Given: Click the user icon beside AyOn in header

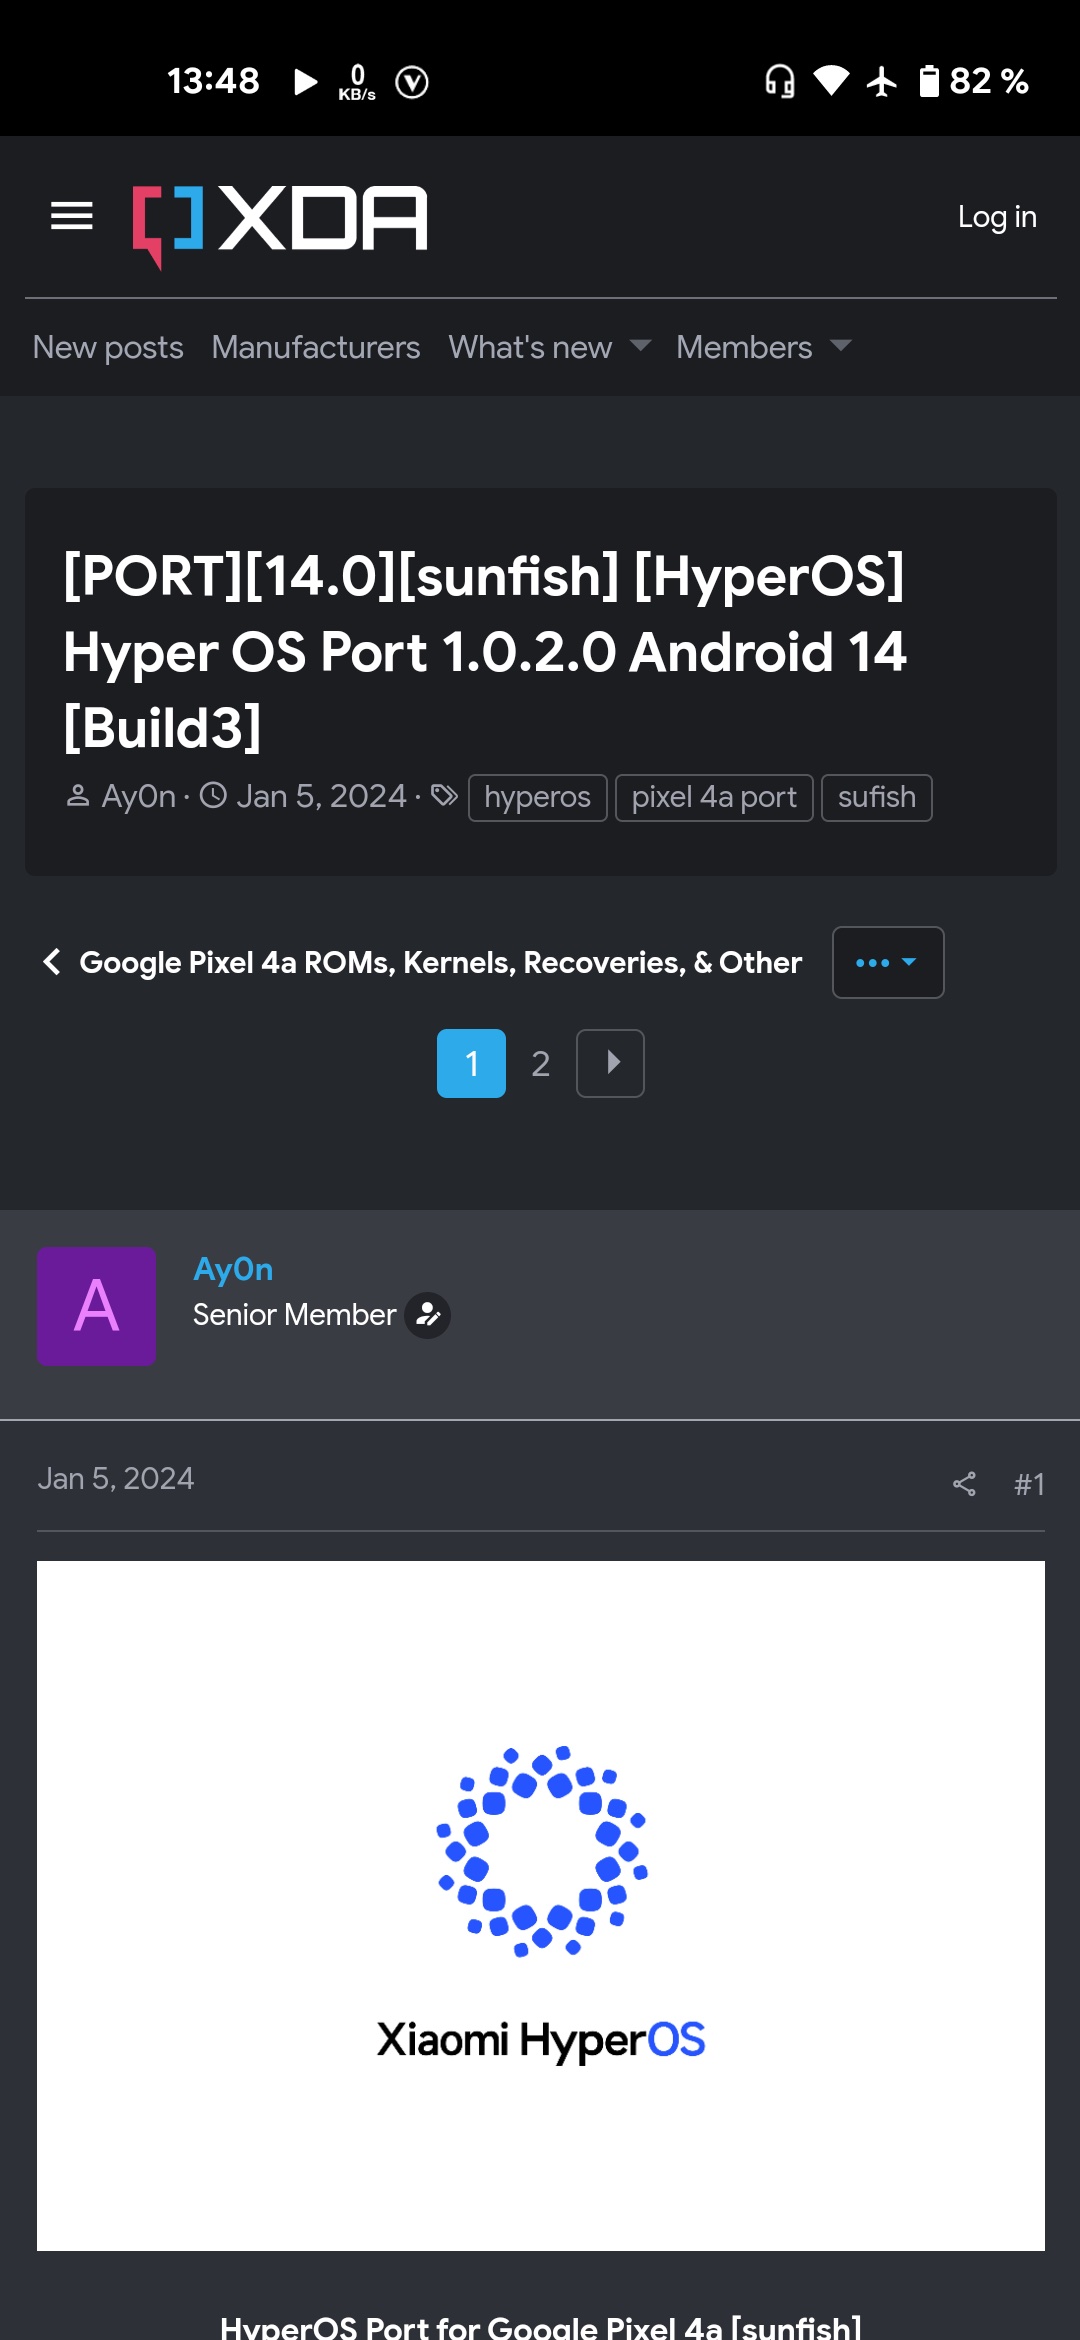Looking at the screenshot, I should pos(78,796).
